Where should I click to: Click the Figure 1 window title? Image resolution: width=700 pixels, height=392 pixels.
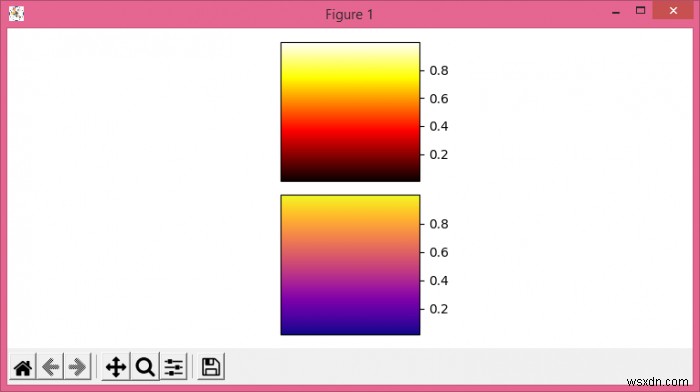tap(349, 14)
